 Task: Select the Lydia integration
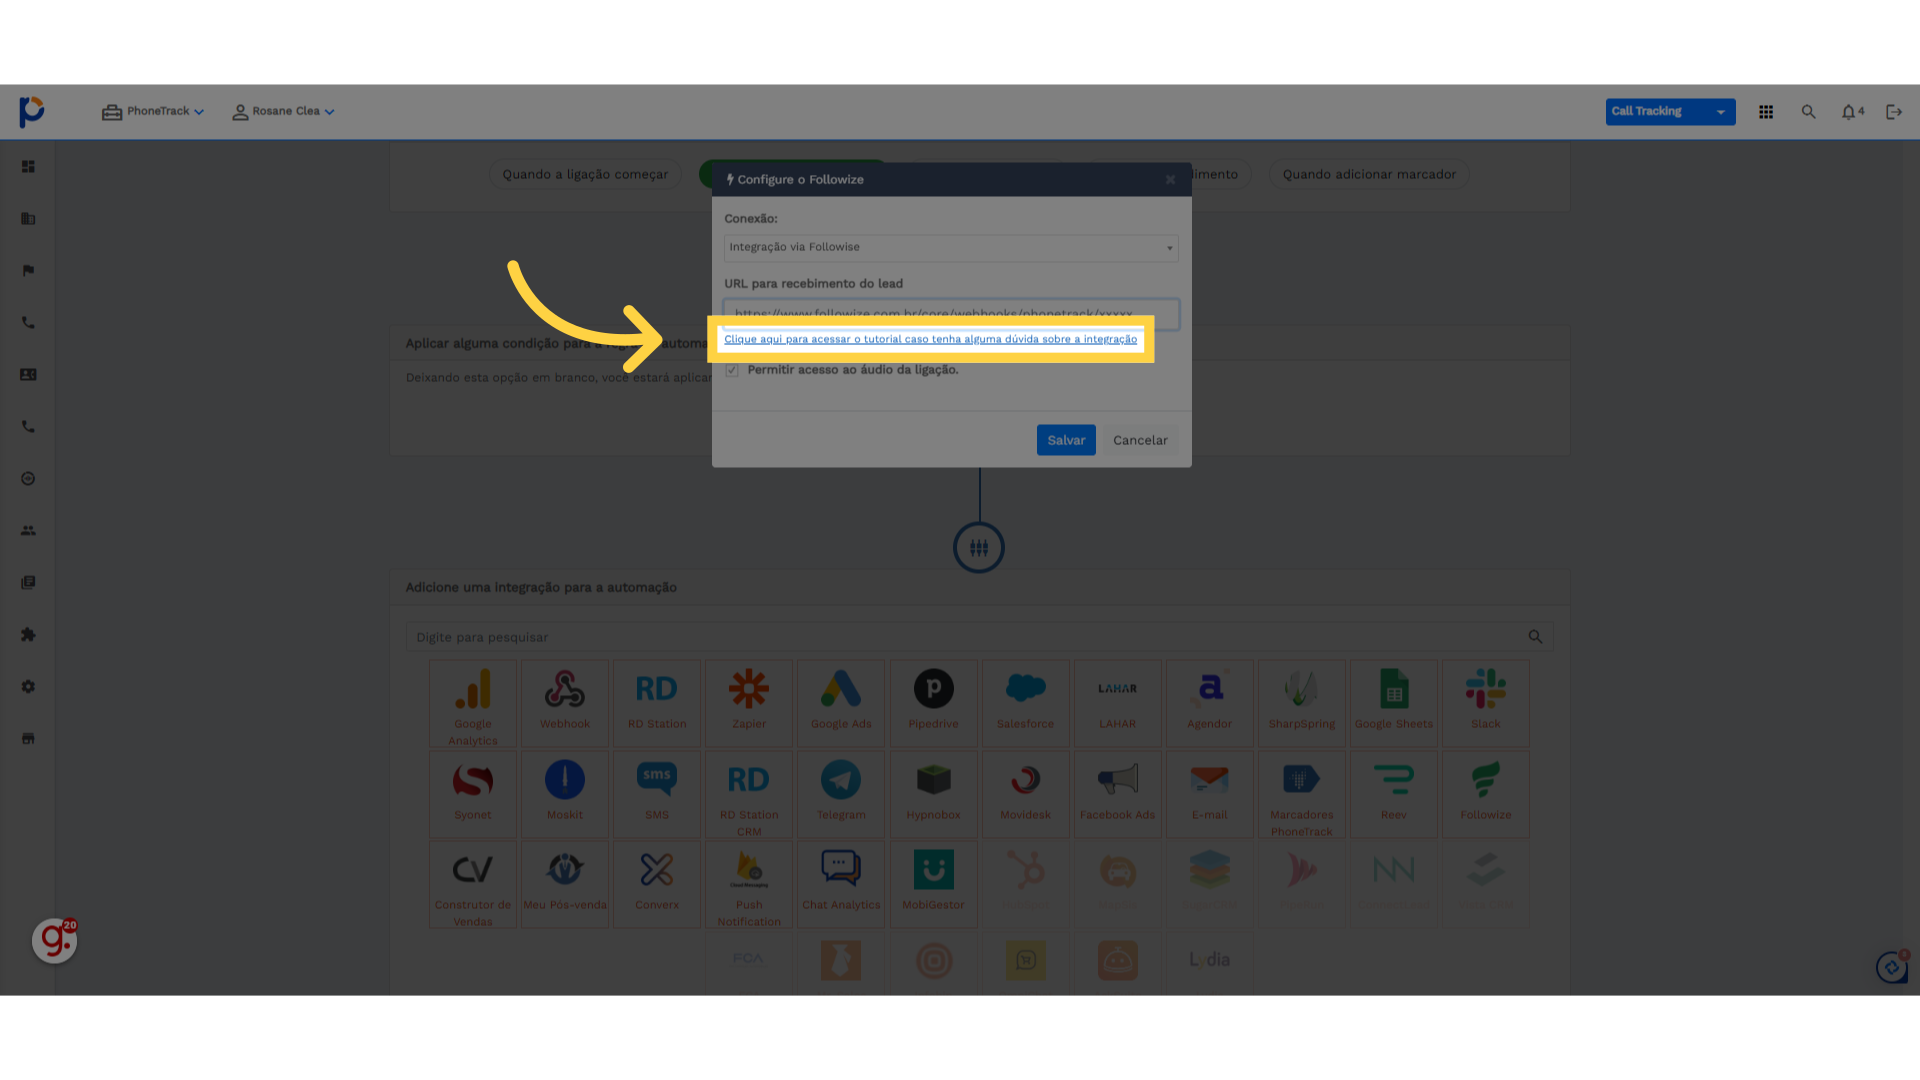1209,961
